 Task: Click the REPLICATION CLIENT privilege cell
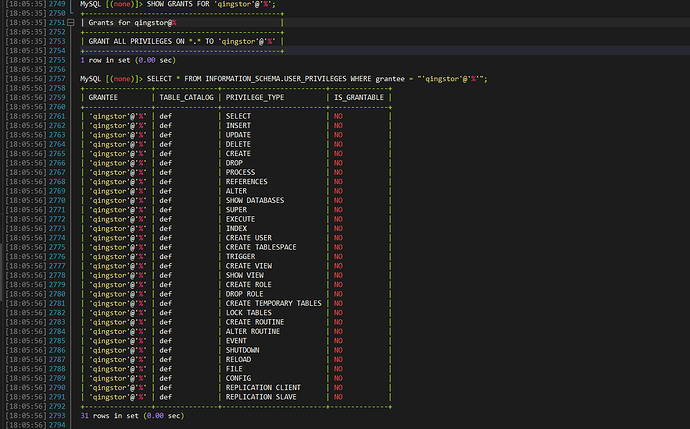(263, 387)
